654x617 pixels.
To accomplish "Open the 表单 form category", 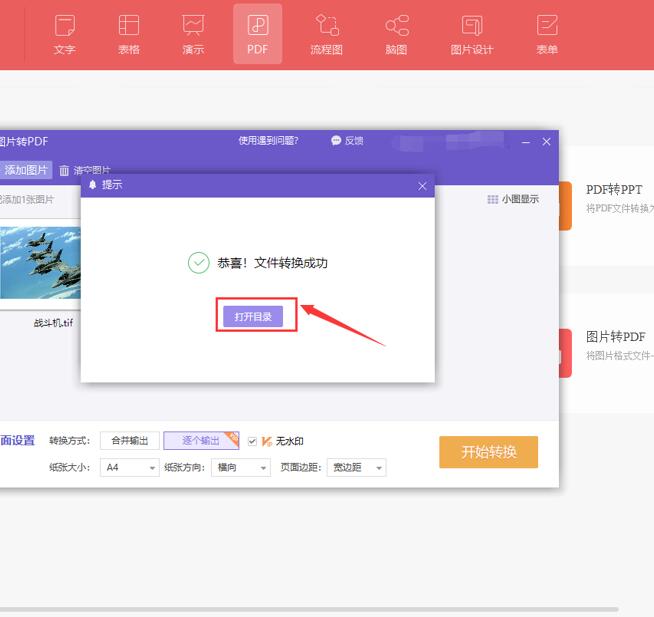I will (547, 34).
